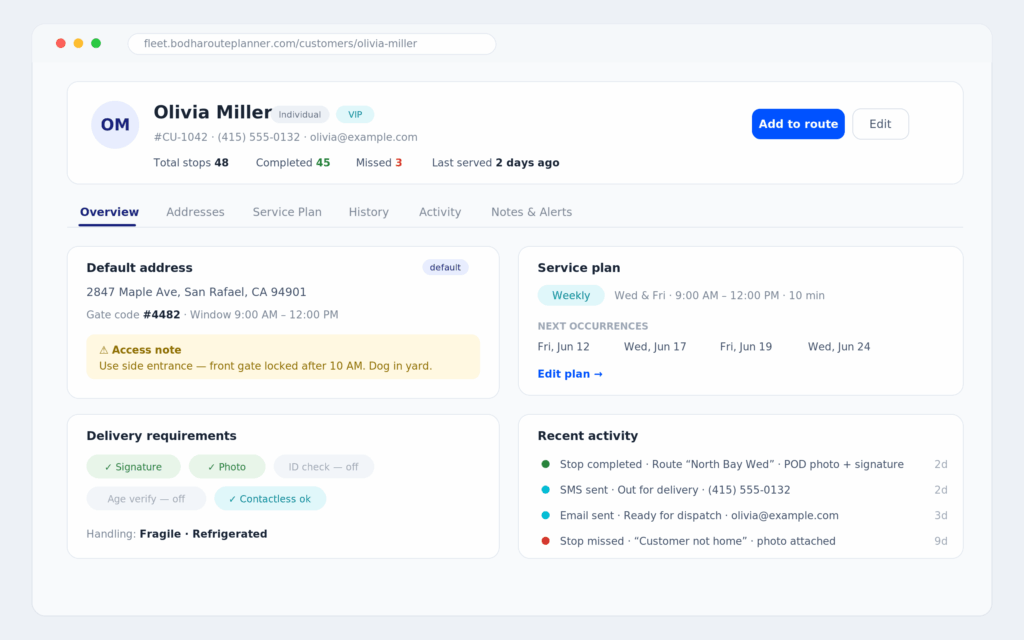Click Handling Fragile Refrigerated text
Image resolution: width=1024 pixels, height=640 pixels.
176,534
